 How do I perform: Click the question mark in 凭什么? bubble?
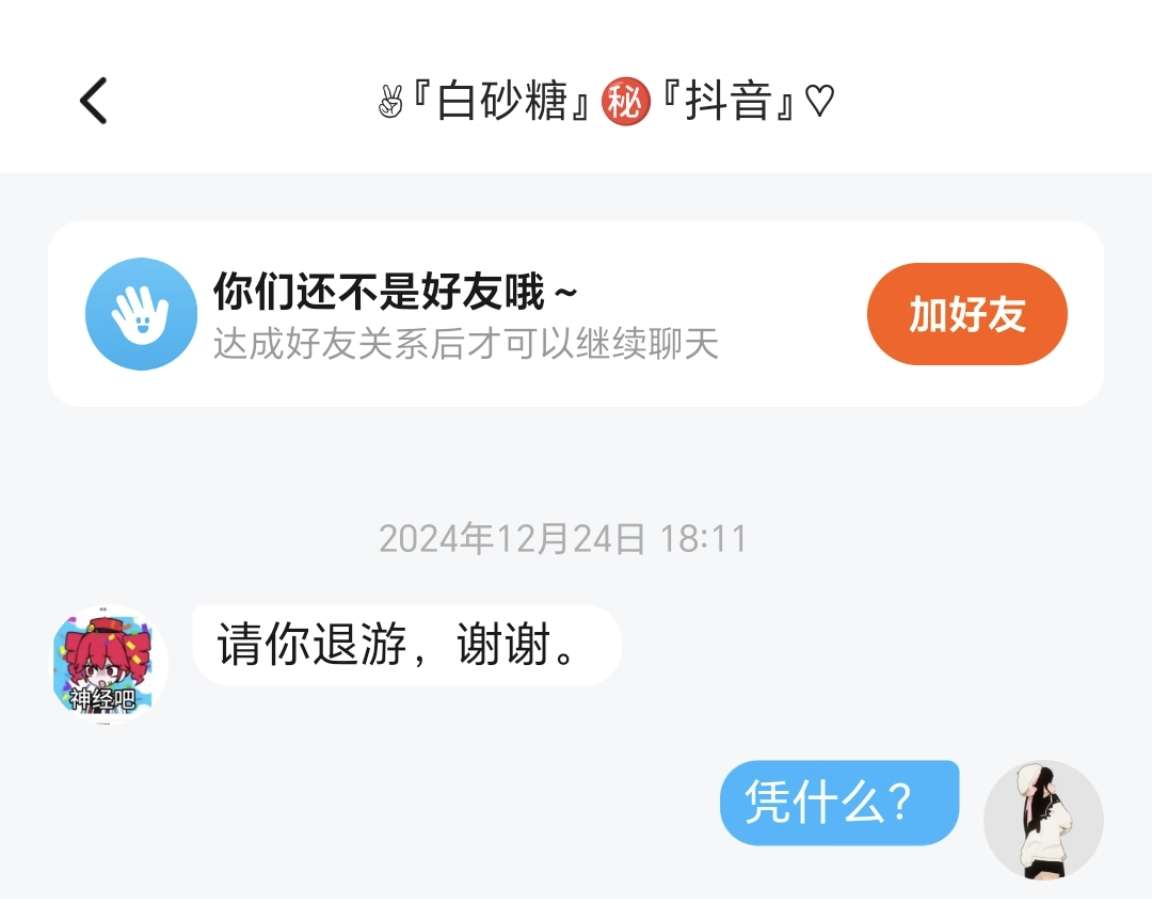tap(899, 802)
